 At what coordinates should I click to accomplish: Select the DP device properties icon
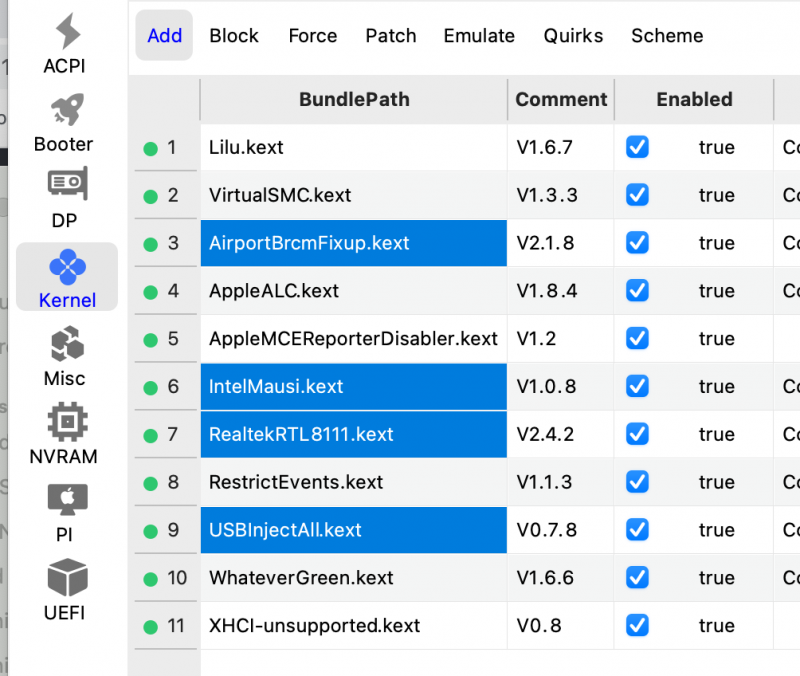pyautogui.click(x=66, y=186)
